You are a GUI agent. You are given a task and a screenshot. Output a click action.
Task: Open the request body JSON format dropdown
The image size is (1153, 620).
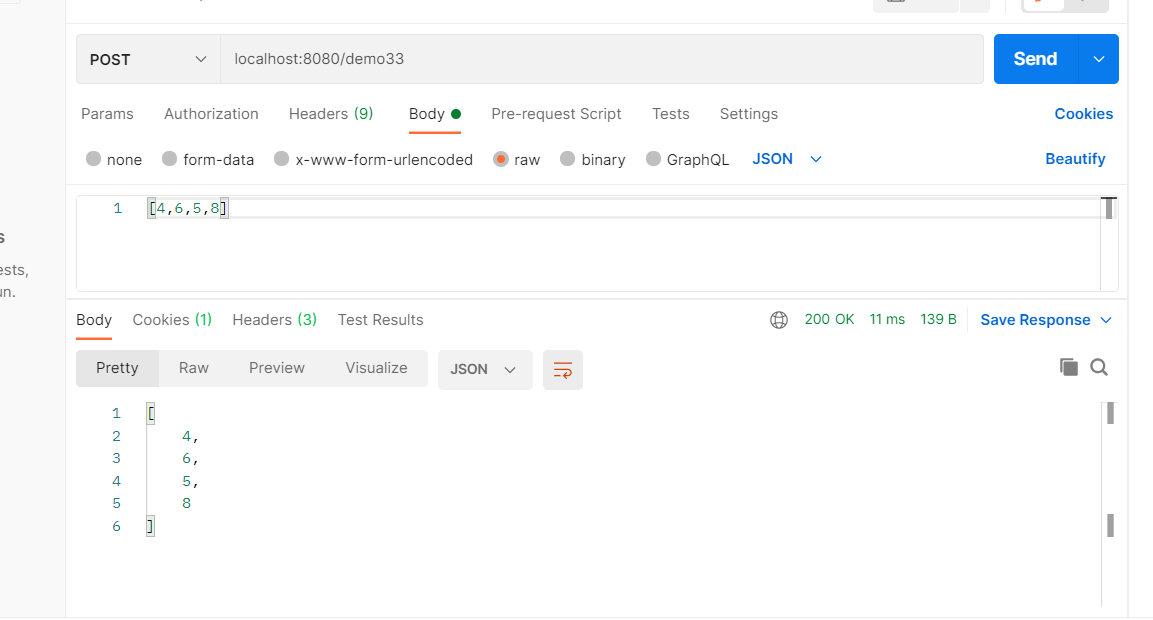pyautogui.click(x=787, y=159)
